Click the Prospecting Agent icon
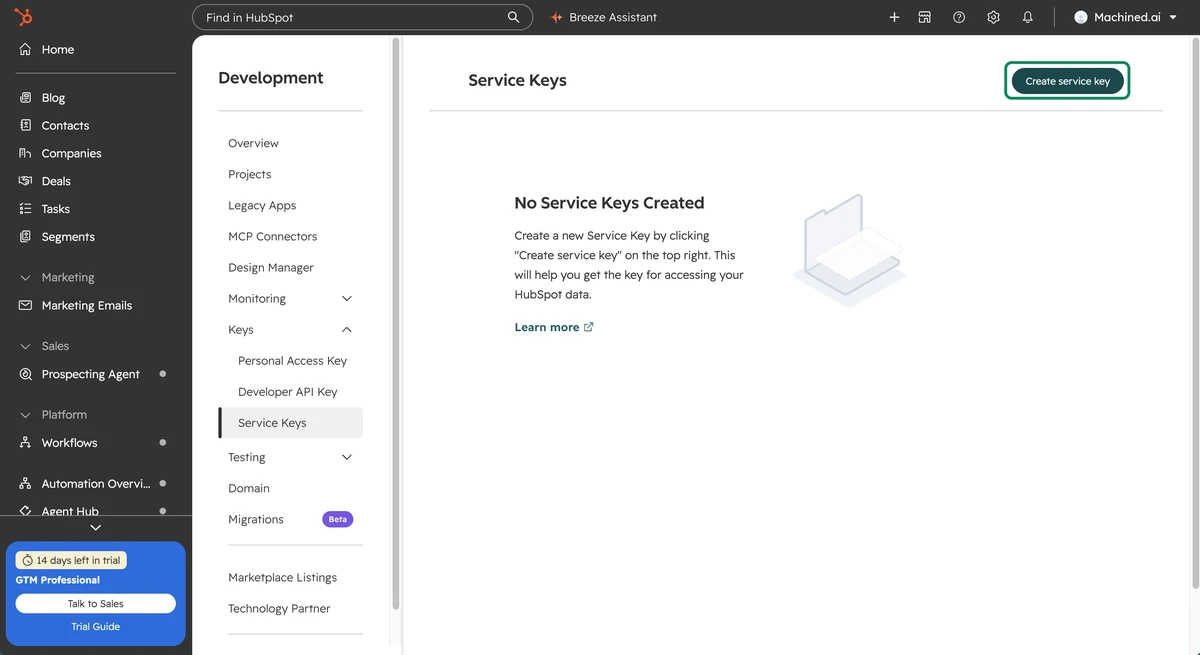Viewport: 1200px width, 655px height. (26, 374)
